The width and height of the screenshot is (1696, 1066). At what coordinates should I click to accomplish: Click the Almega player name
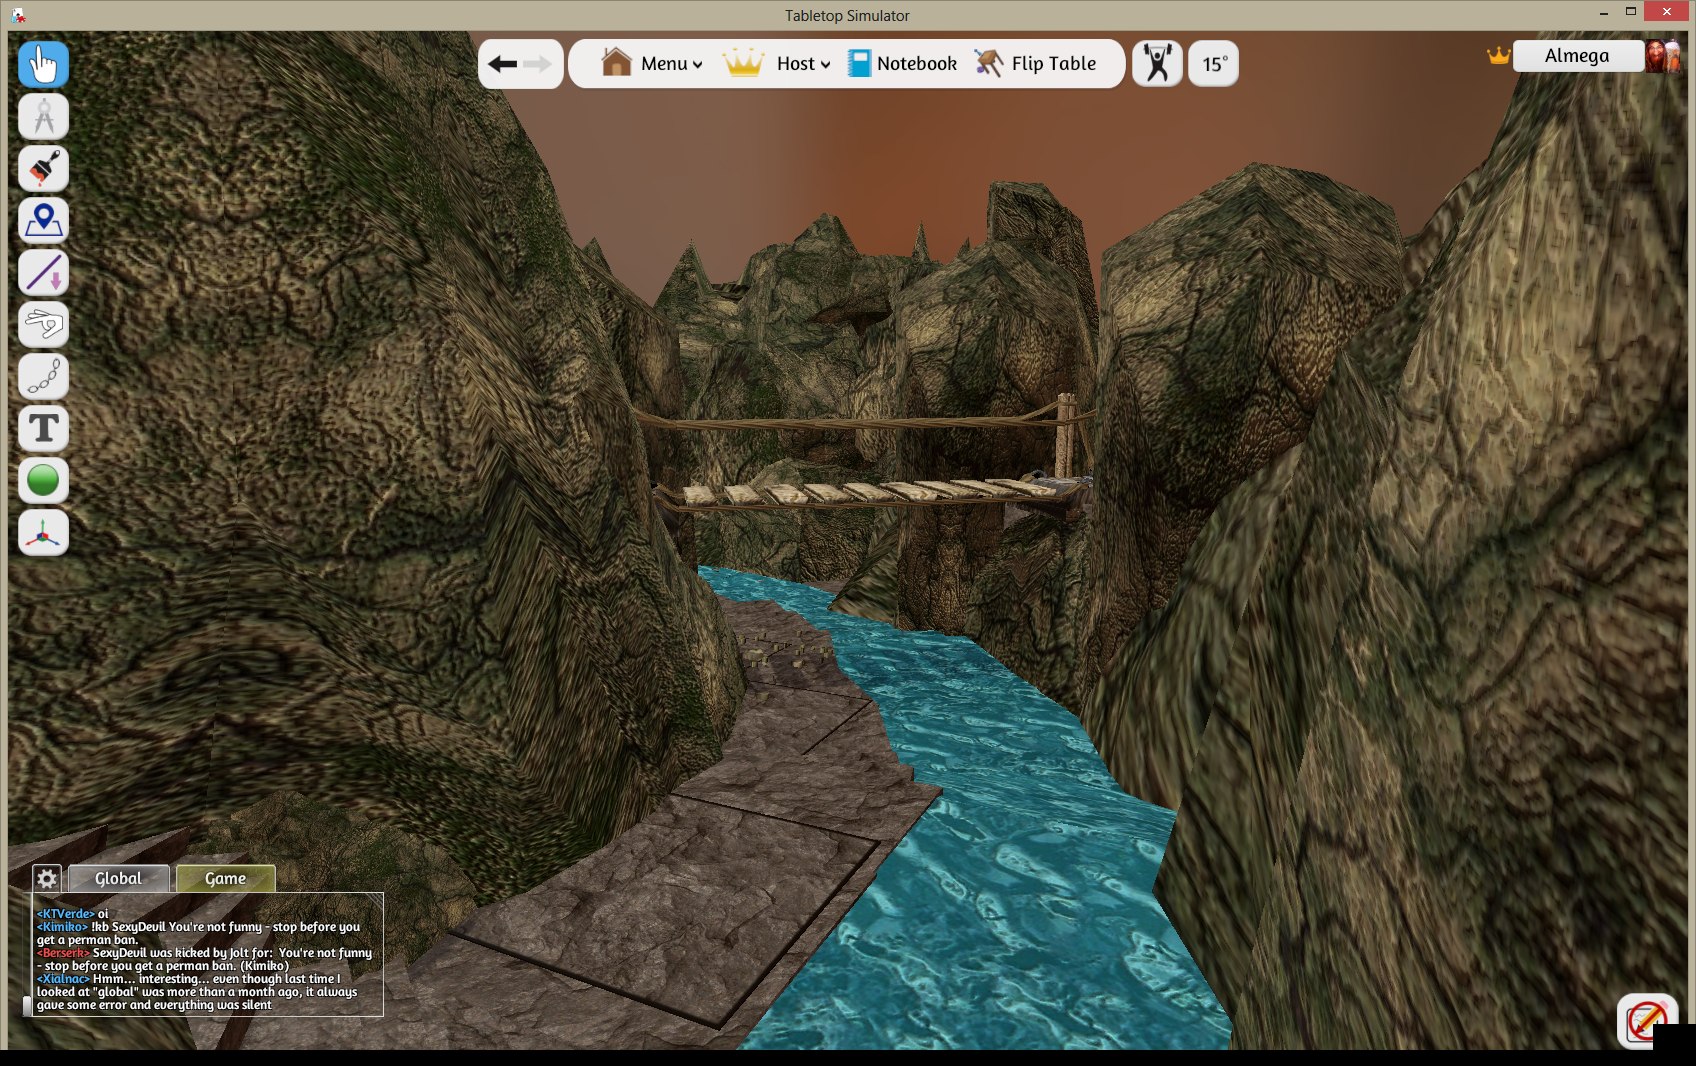[1577, 56]
